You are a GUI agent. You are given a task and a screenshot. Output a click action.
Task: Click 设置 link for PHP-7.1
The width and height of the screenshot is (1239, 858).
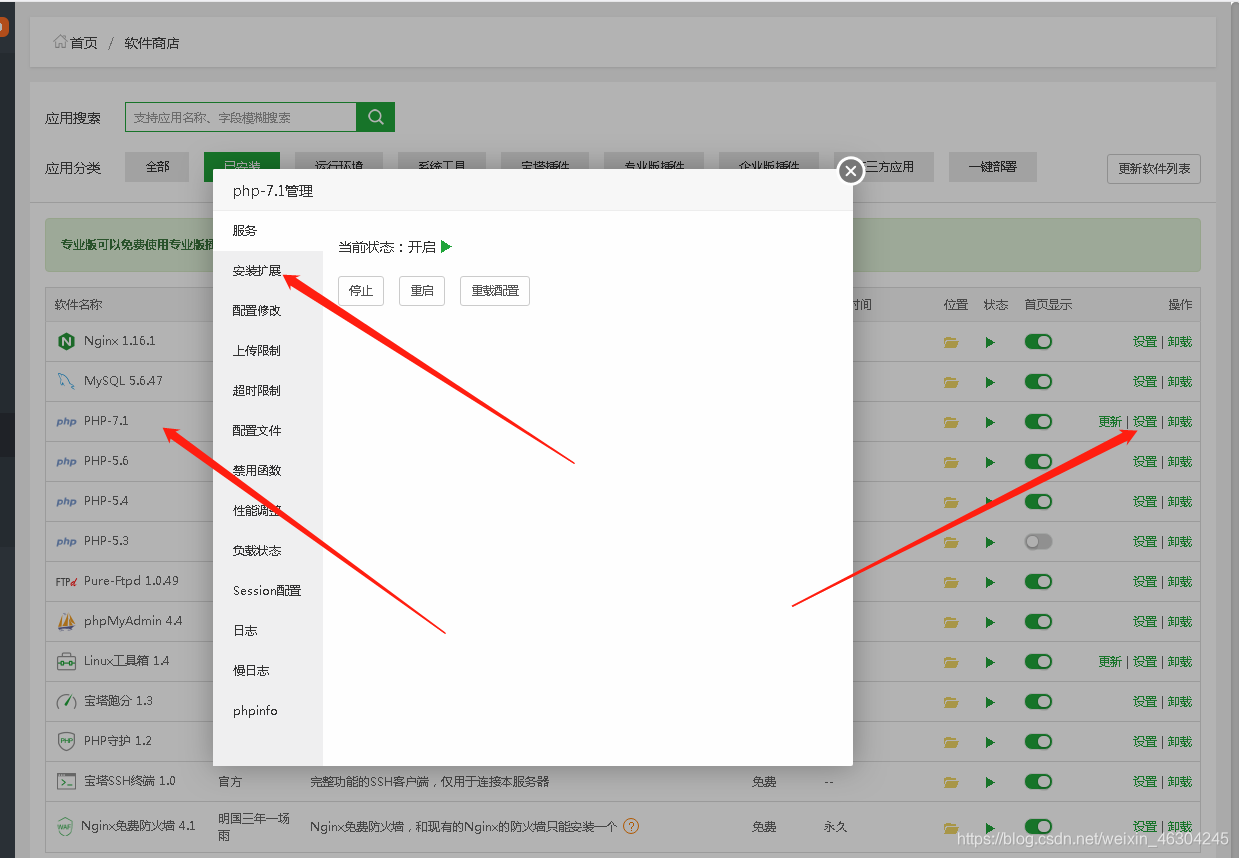pyautogui.click(x=1145, y=422)
